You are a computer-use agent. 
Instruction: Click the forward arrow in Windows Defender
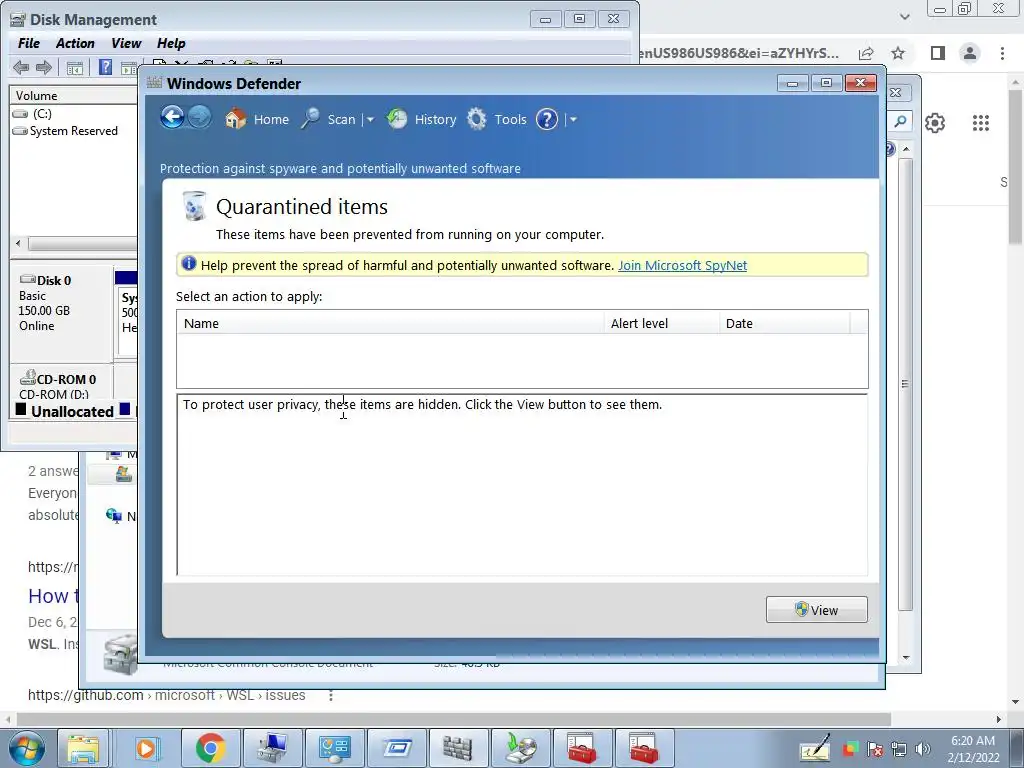pos(199,118)
